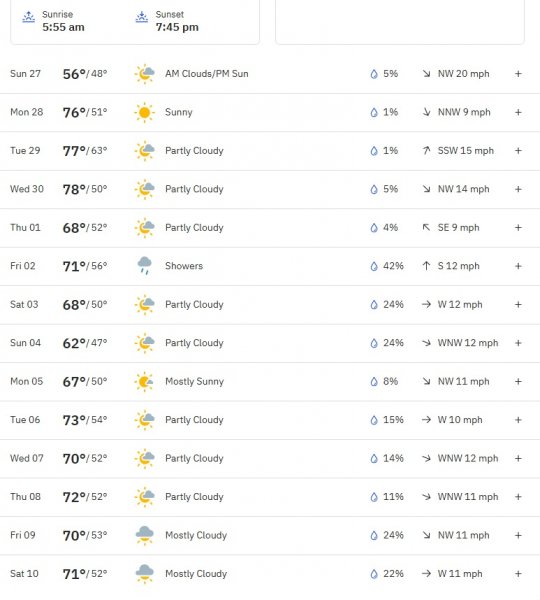
Task: Select the Thu 08 date label
Action: [x=25, y=497]
